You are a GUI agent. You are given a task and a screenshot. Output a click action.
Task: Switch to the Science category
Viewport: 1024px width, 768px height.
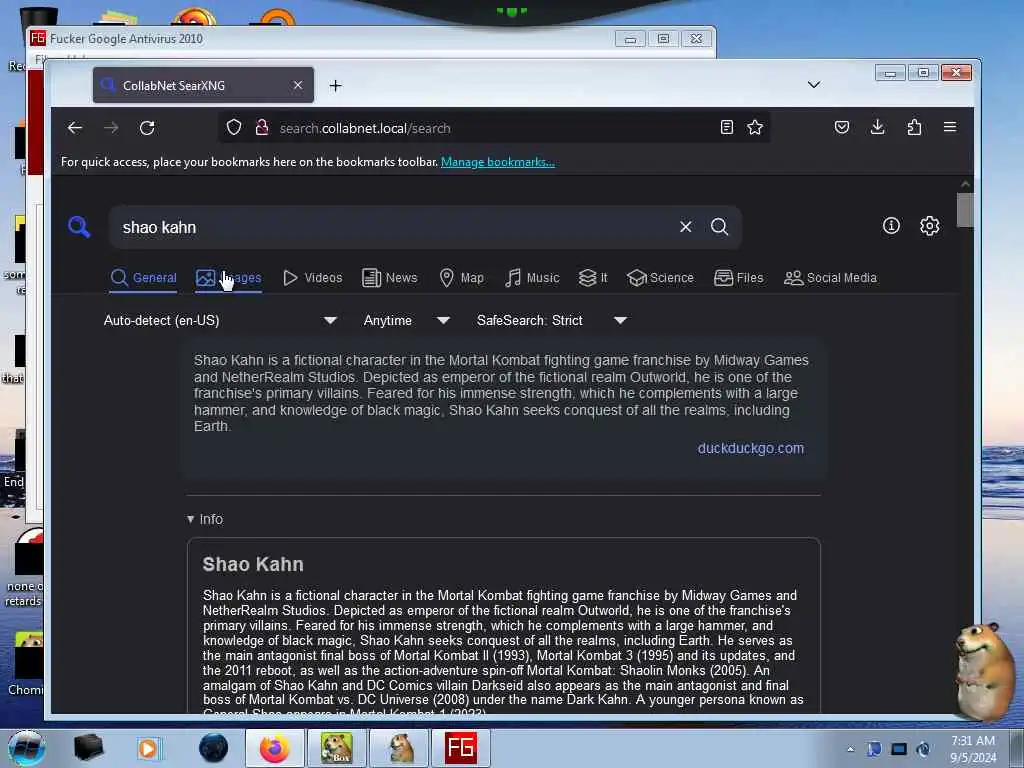660,278
